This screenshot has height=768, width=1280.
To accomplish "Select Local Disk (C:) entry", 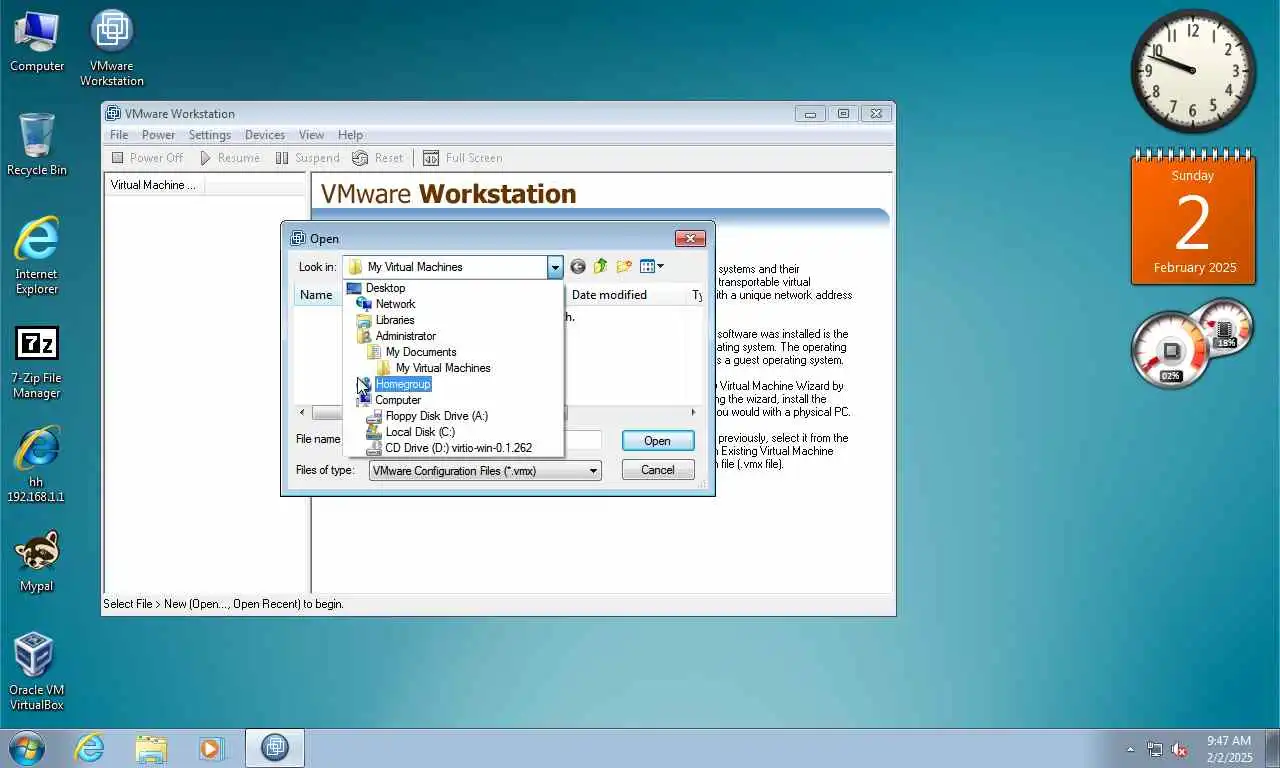I will click(419, 432).
